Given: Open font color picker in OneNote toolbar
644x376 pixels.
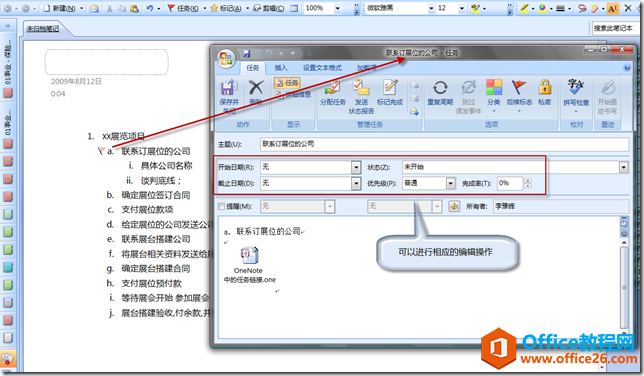Looking at the screenshot, I should [x=543, y=8].
